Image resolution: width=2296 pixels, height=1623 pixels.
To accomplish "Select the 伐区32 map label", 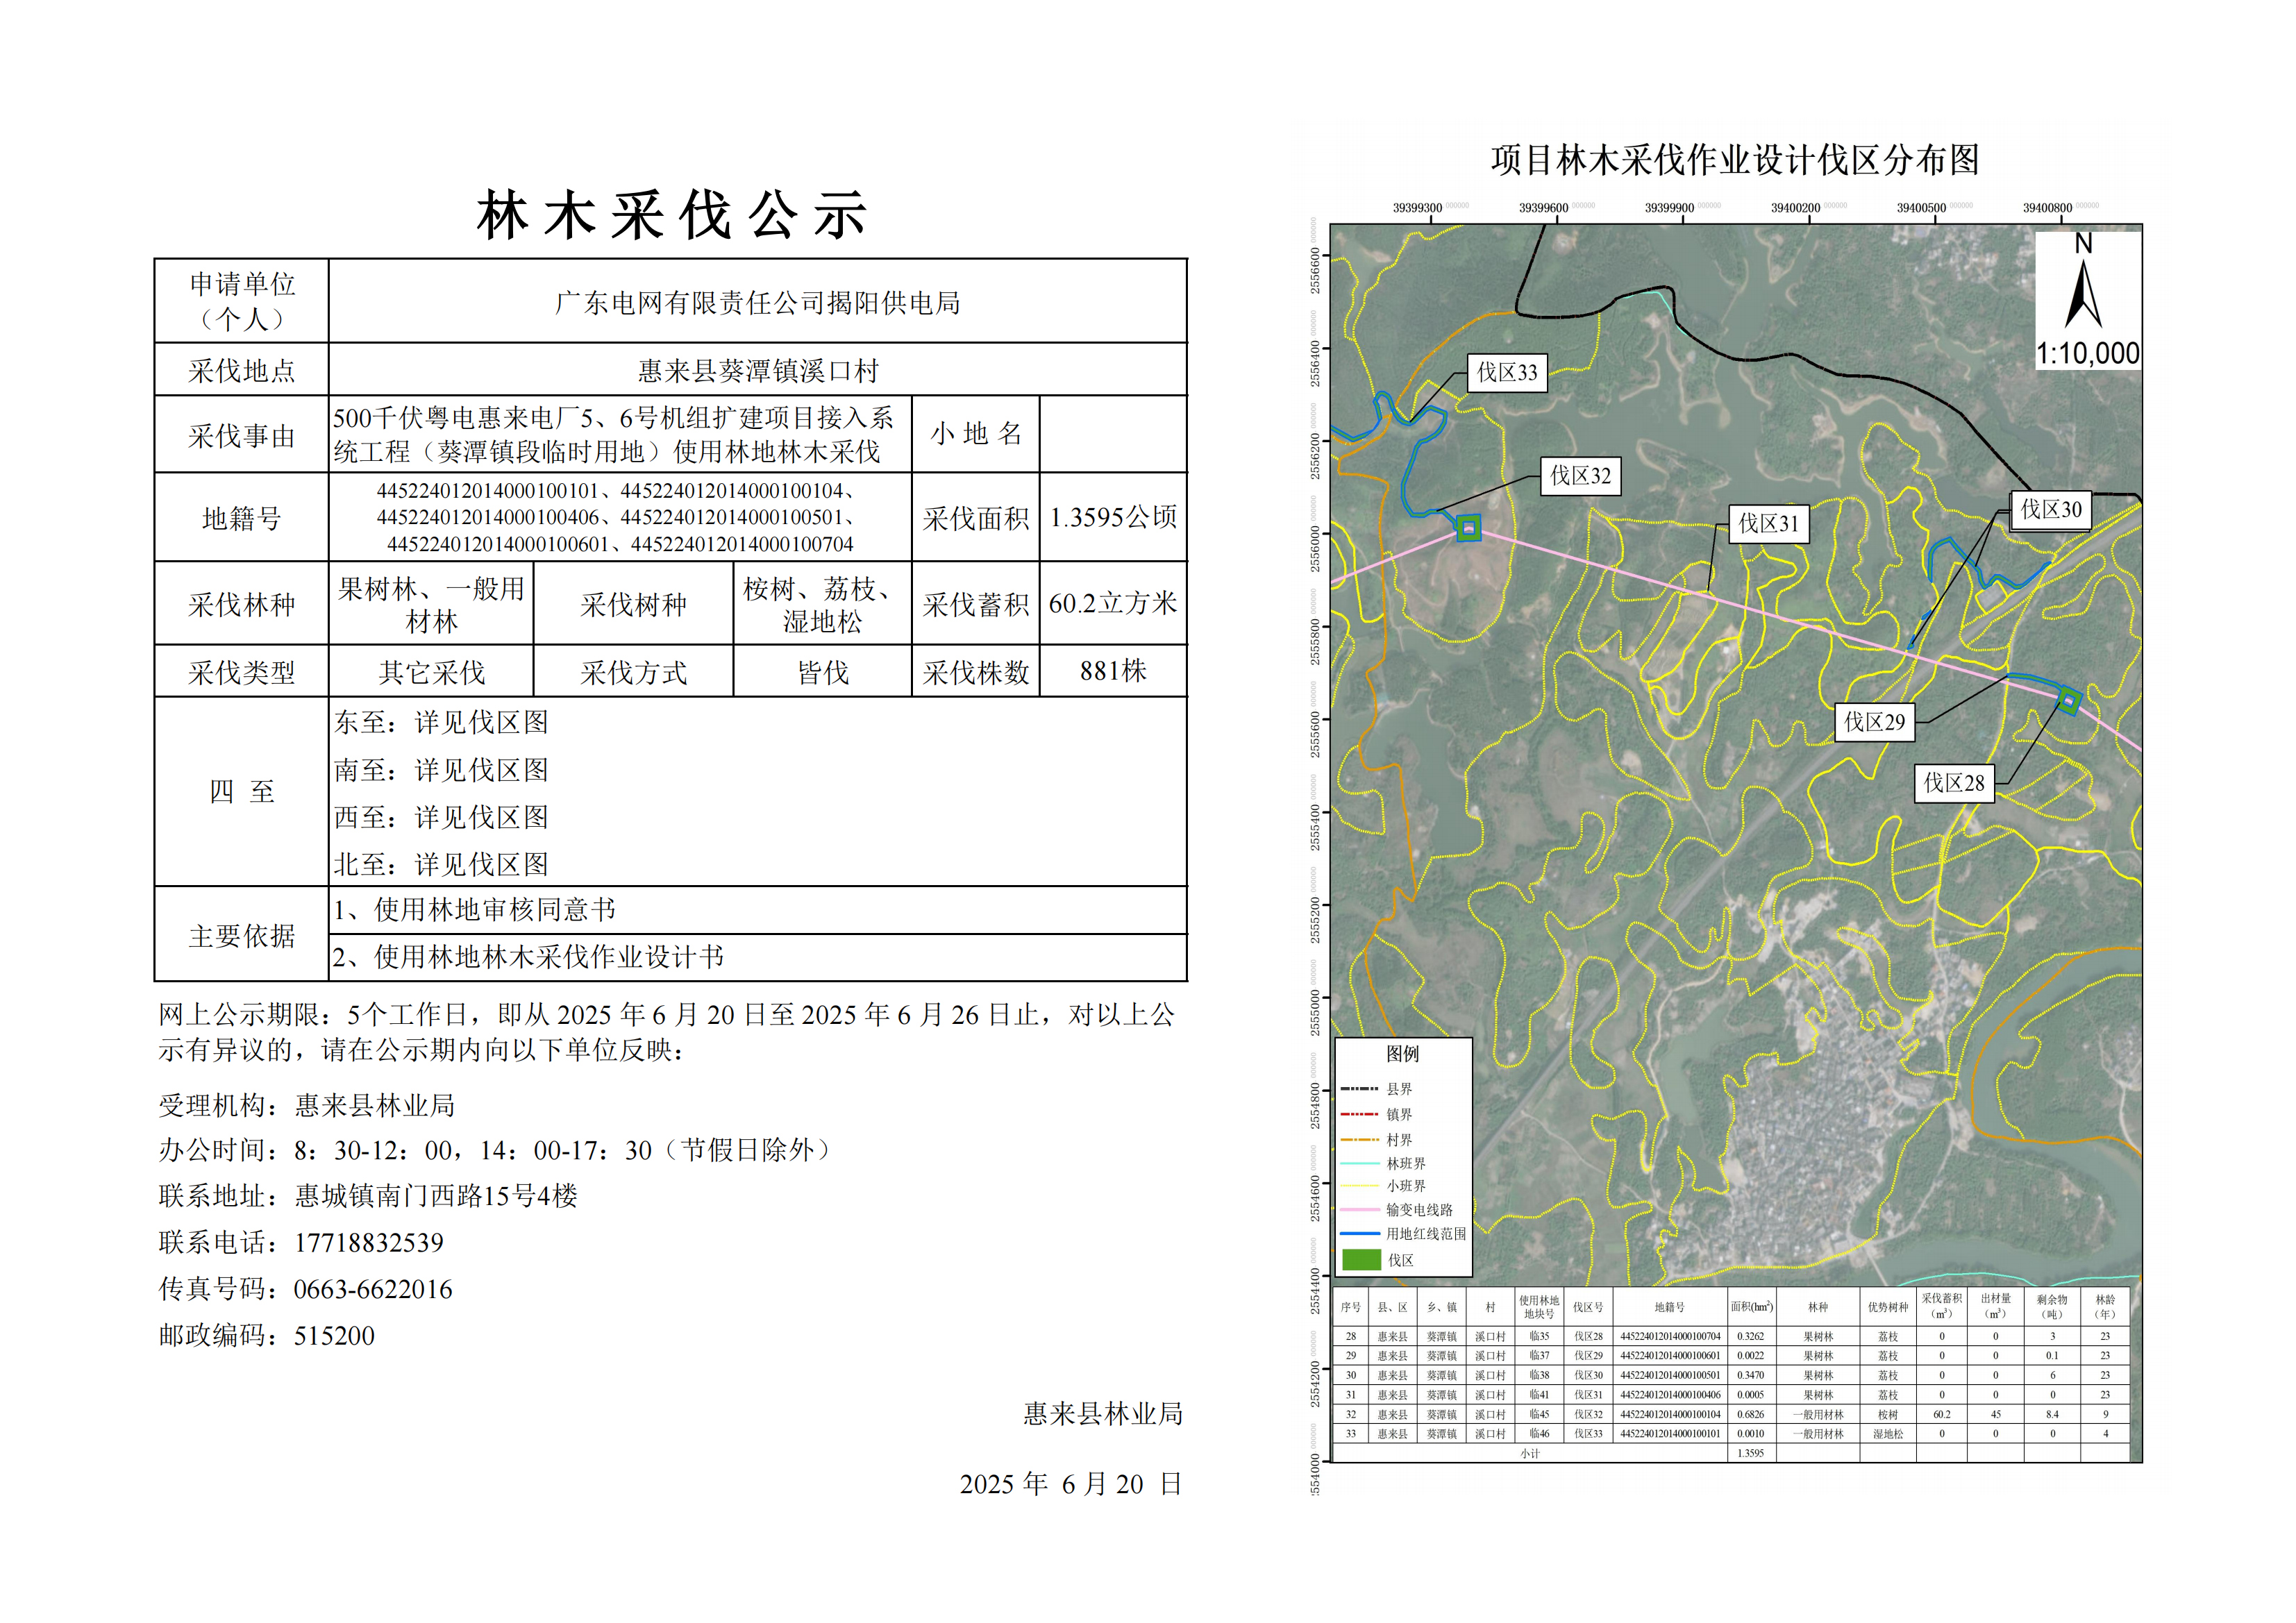I will click(1580, 476).
